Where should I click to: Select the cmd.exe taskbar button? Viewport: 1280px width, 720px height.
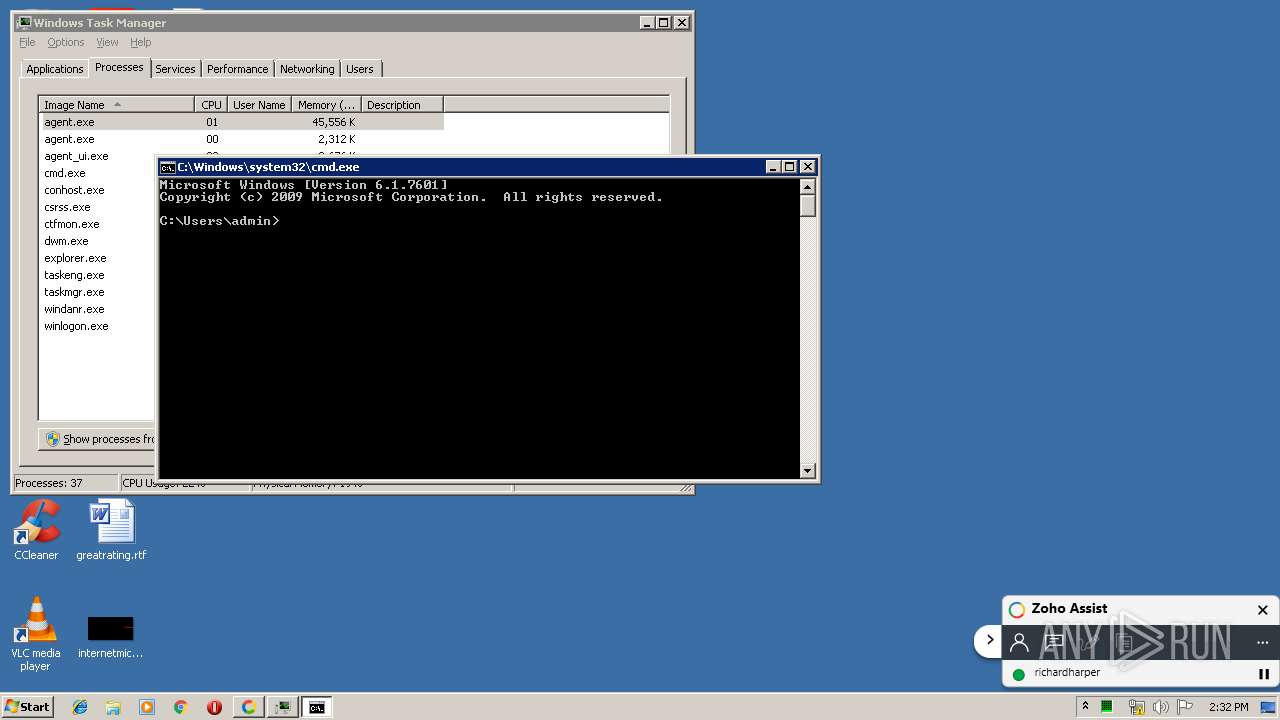(x=317, y=707)
